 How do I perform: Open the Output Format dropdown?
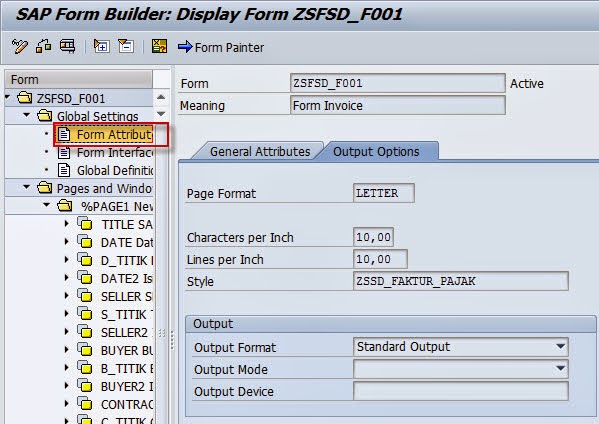560,346
